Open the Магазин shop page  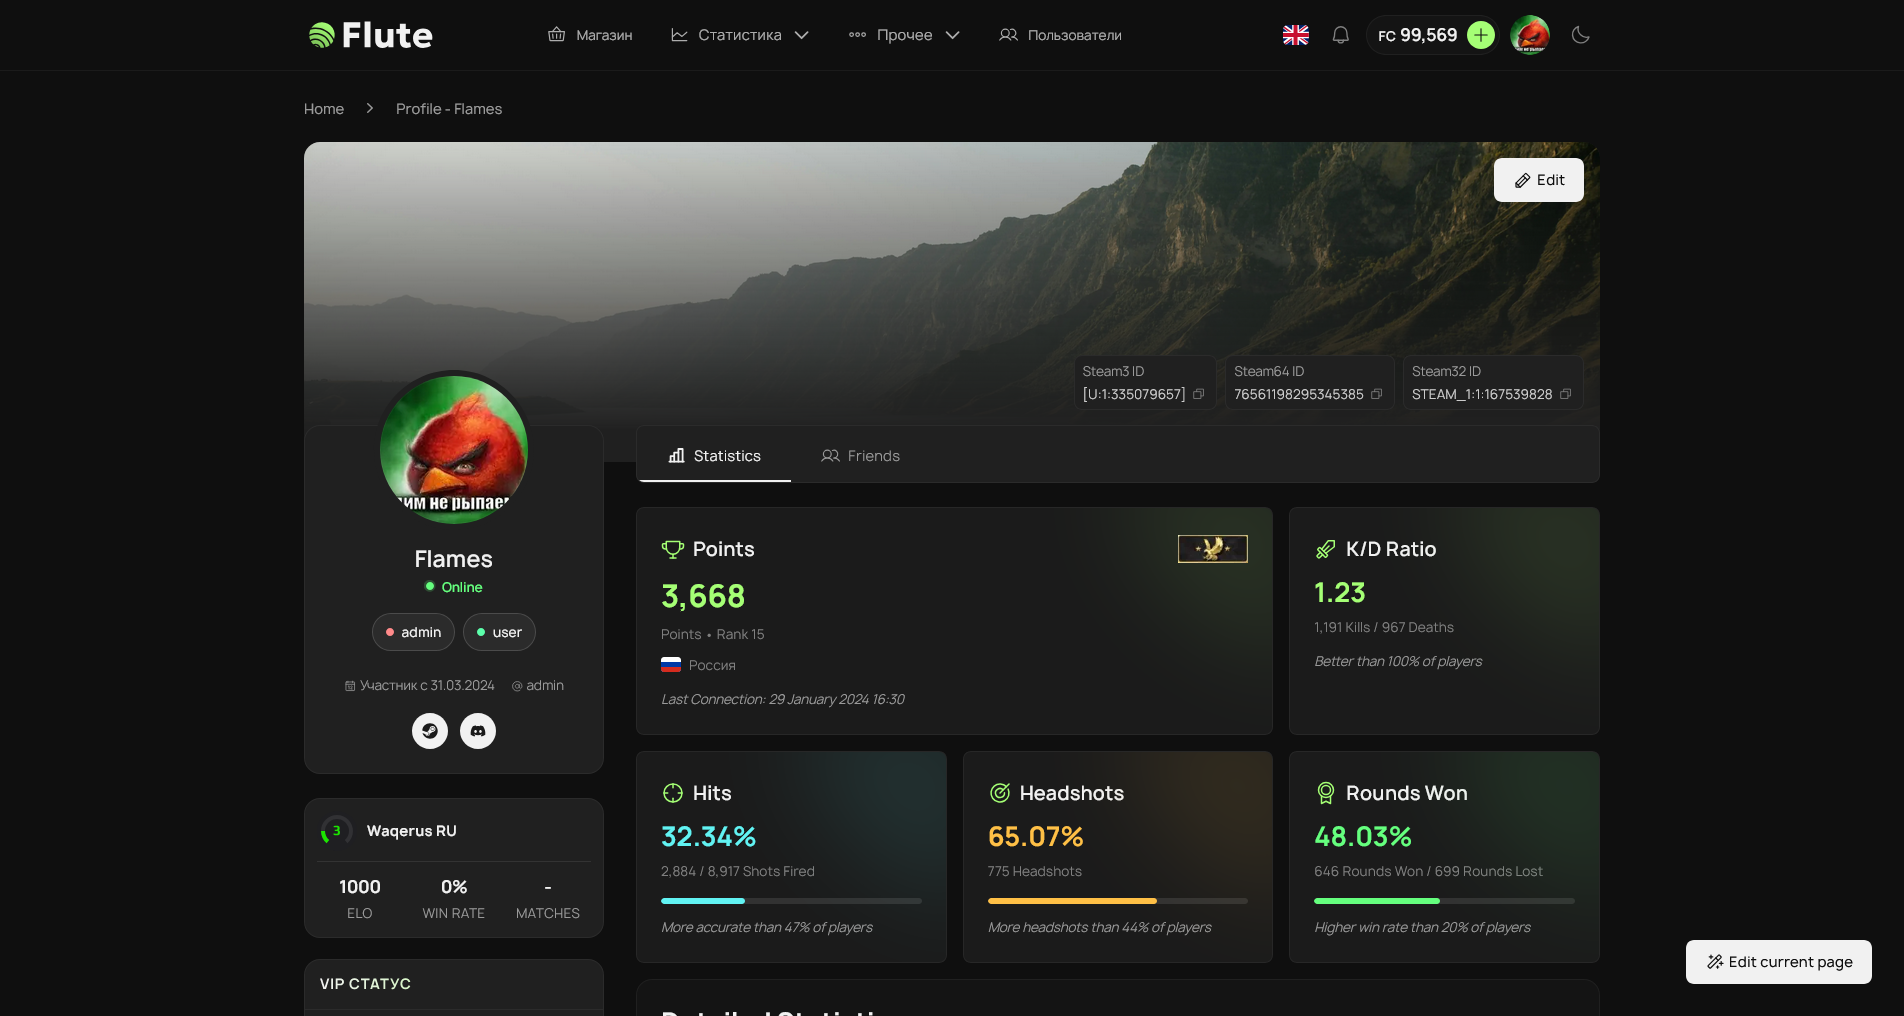pos(590,35)
